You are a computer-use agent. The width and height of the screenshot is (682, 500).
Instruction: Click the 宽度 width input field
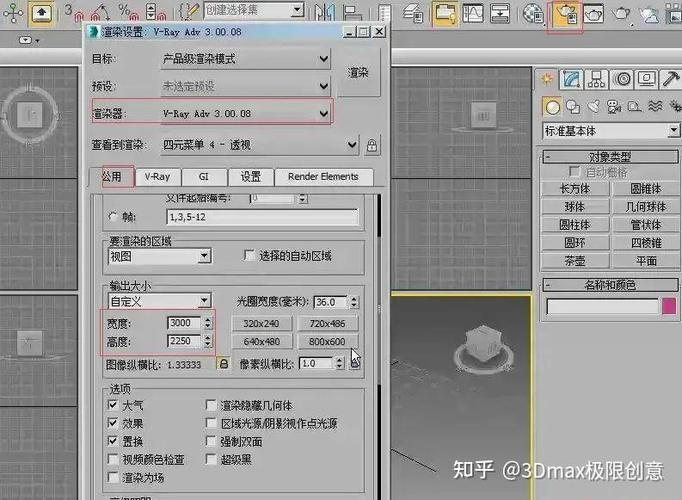[184, 323]
